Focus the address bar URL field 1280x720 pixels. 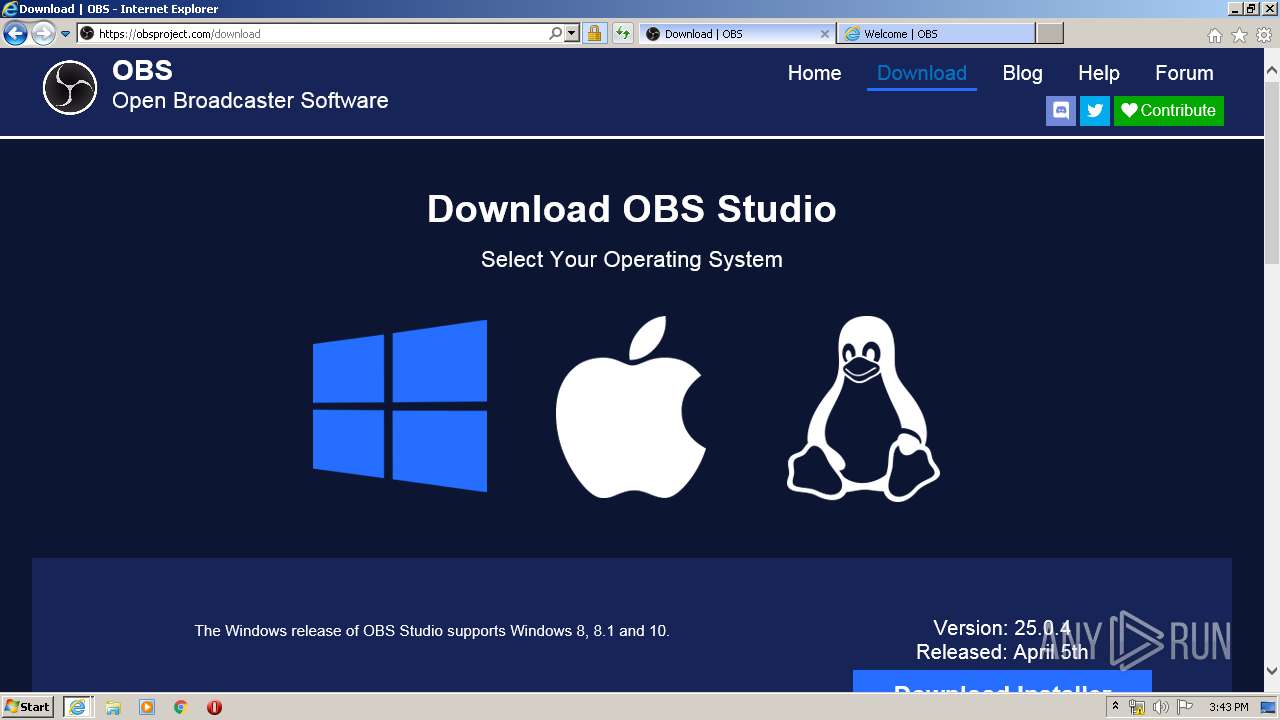(x=320, y=33)
